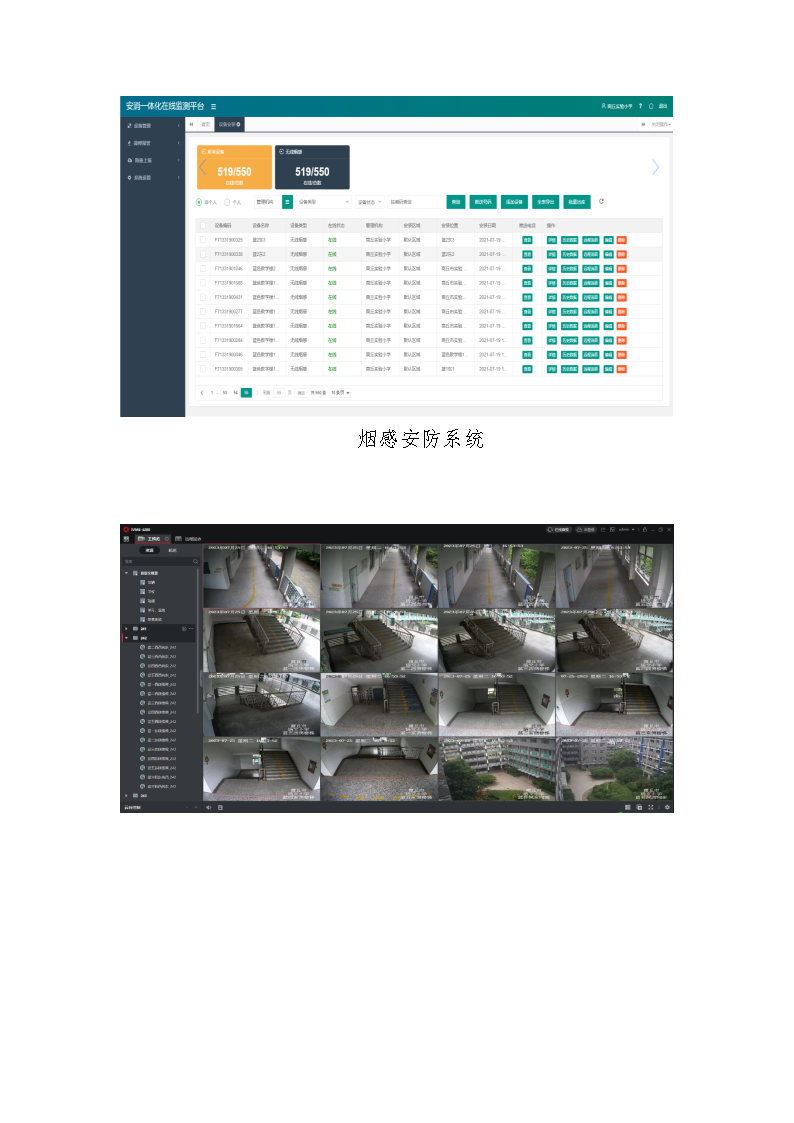
Task: Click the settings gear icon in video client footer
Action: [667, 806]
